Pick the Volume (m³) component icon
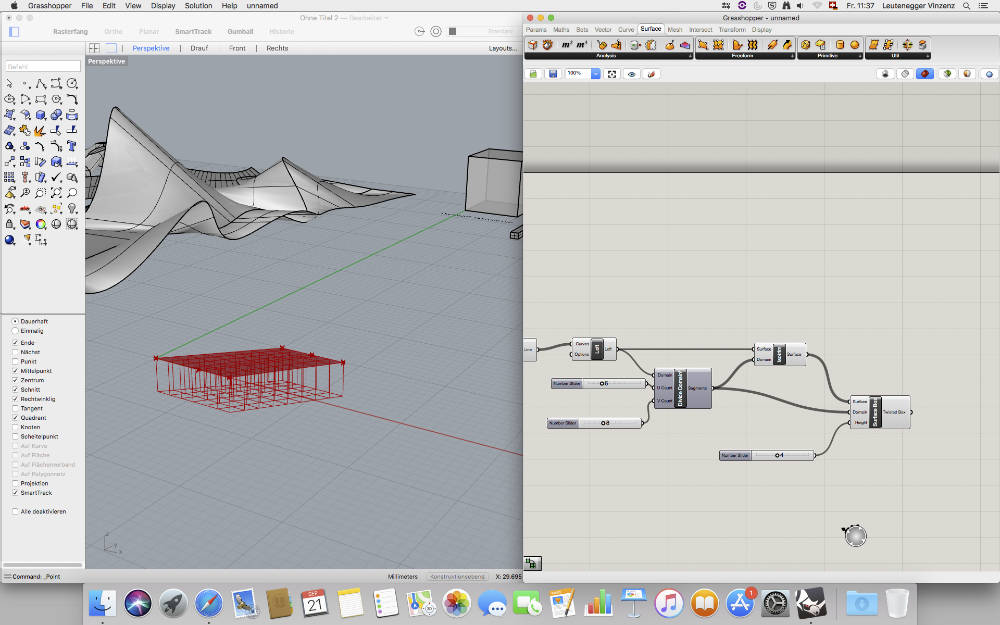This screenshot has height=625, width=1000. tap(582, 45)
